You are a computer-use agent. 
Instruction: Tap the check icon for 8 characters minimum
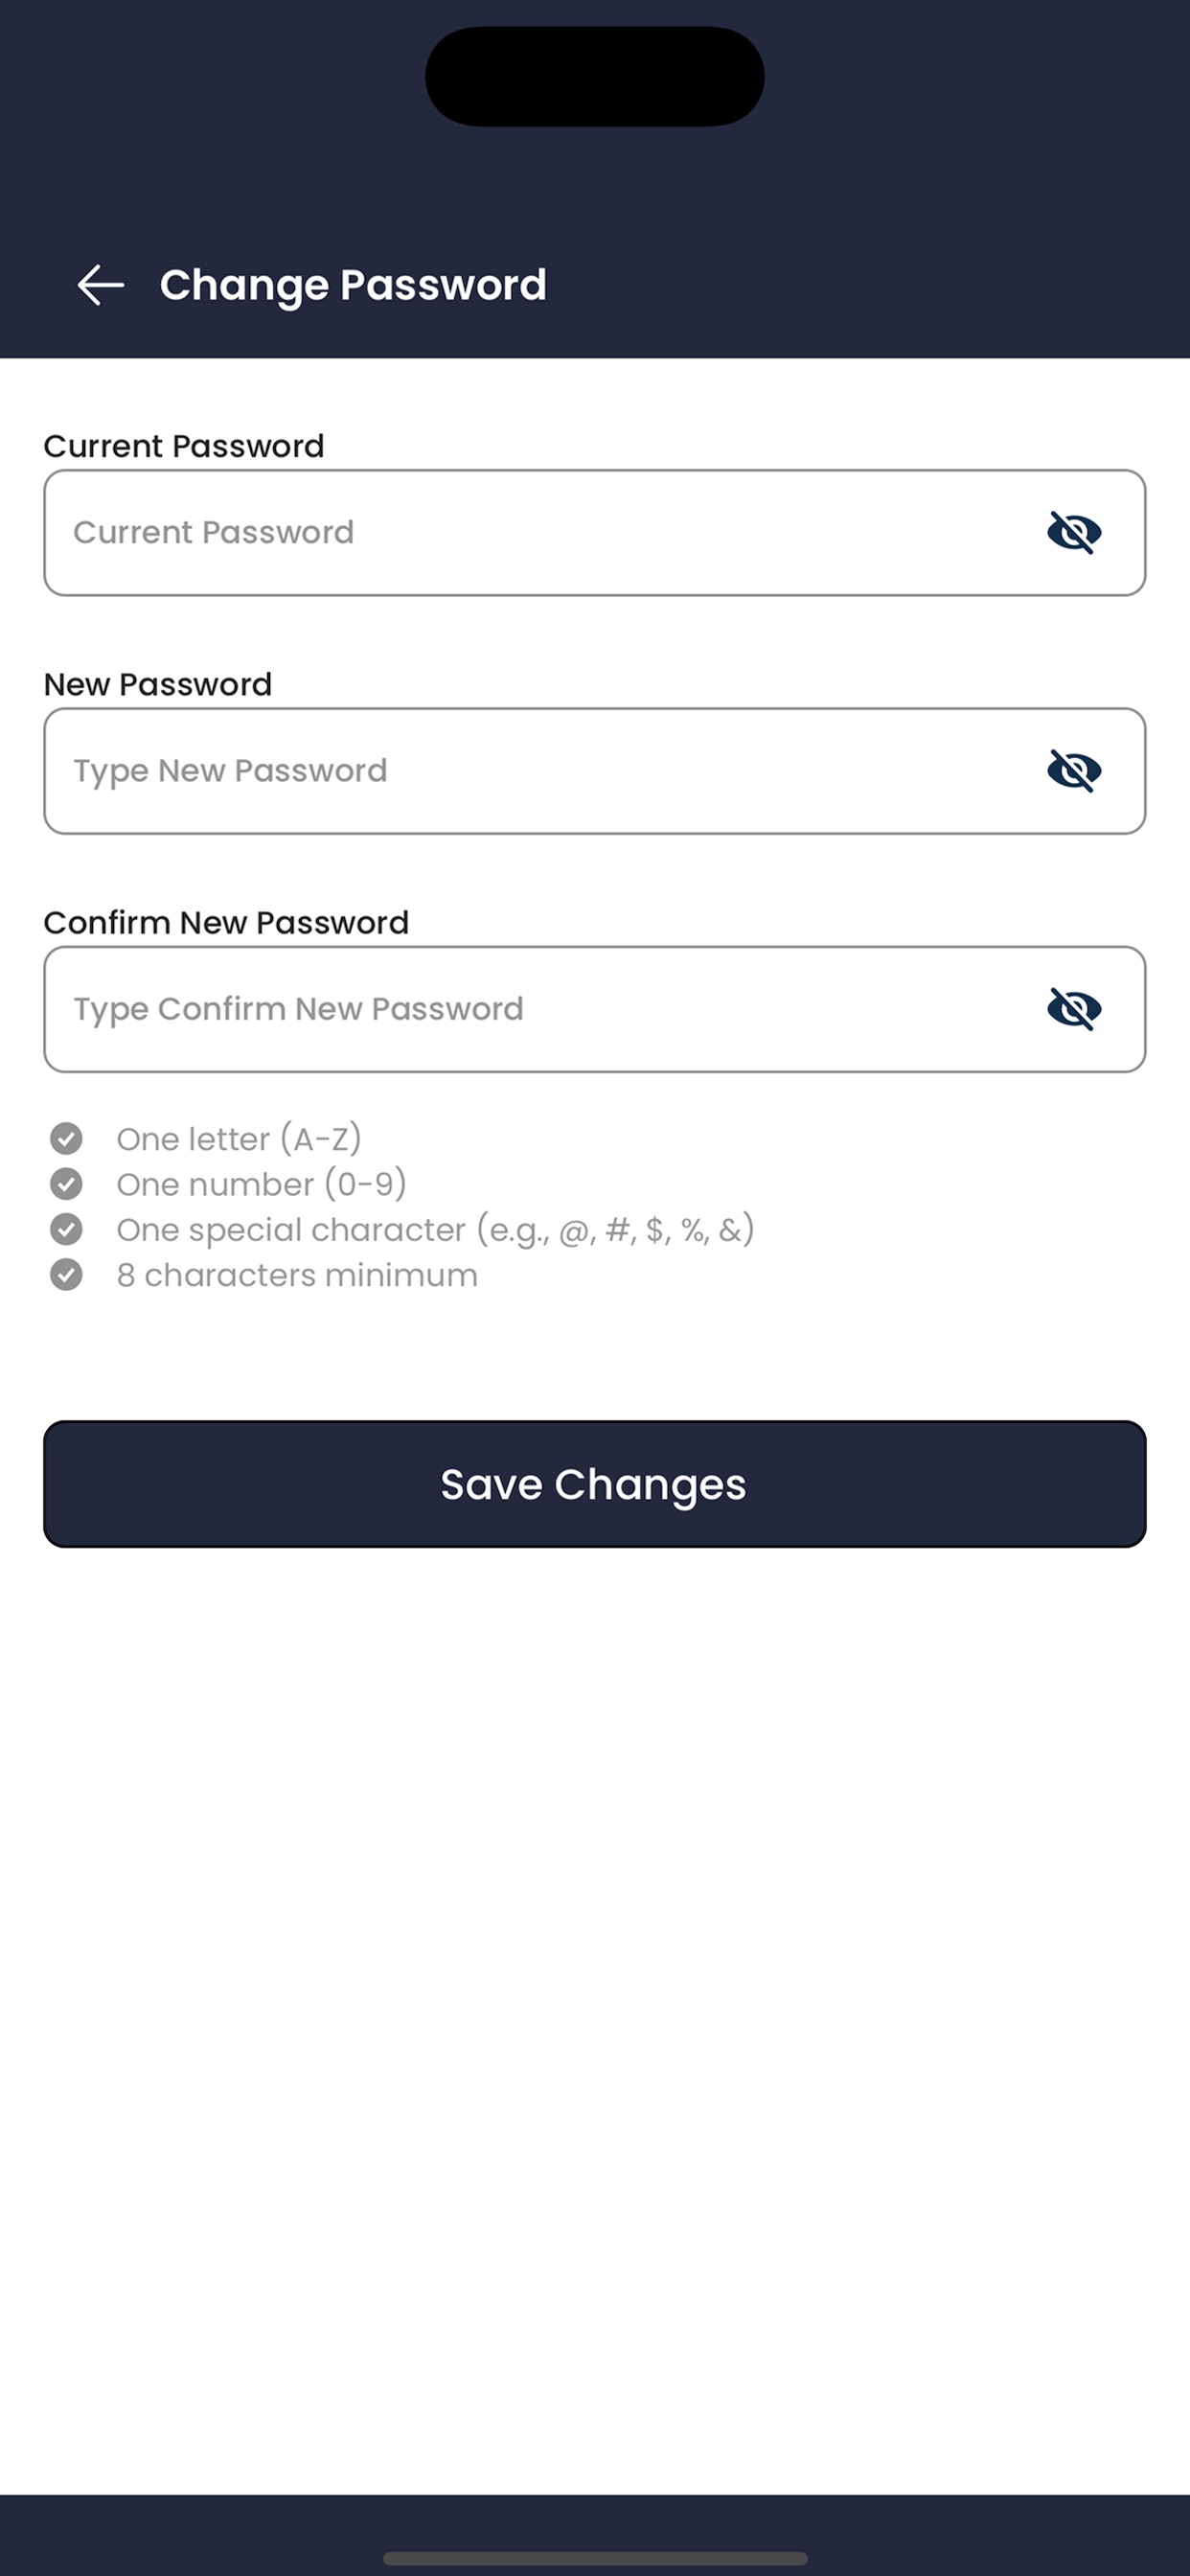[67, 1275]
